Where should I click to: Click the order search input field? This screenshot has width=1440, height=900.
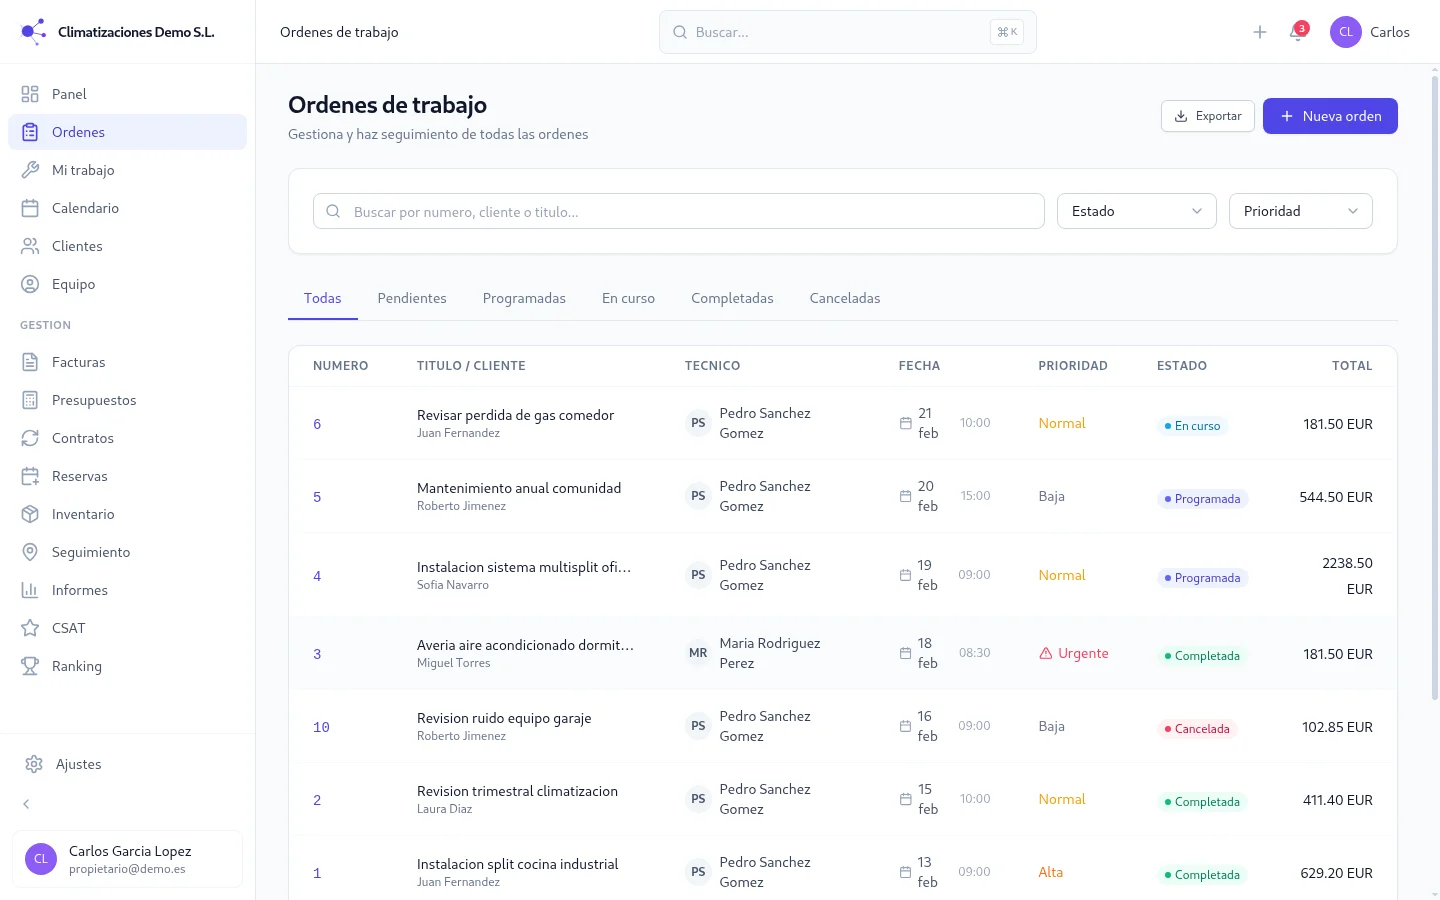pos(678,211)
